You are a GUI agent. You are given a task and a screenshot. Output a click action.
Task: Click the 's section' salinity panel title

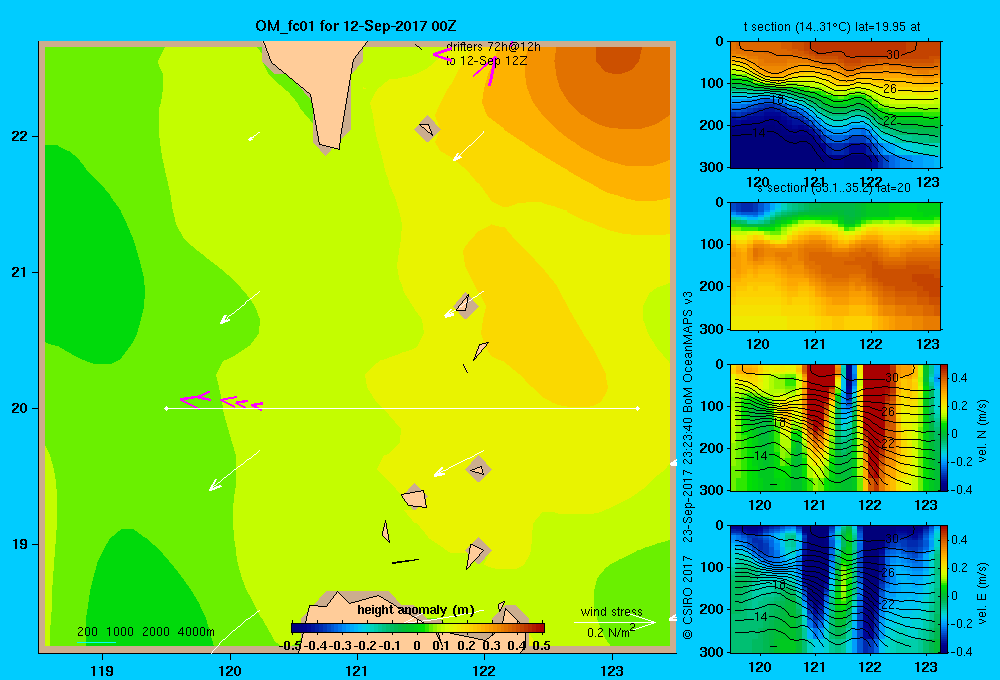tap(835, 188)
